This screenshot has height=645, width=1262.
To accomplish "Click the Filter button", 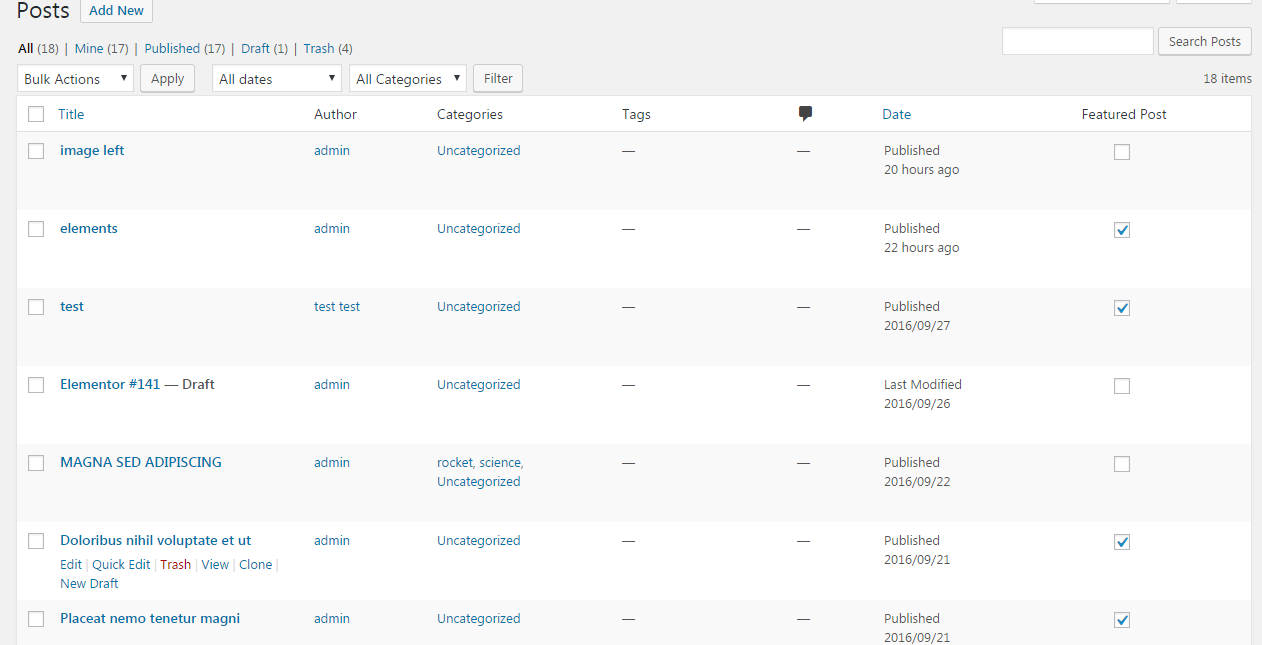I will point(498,78).
